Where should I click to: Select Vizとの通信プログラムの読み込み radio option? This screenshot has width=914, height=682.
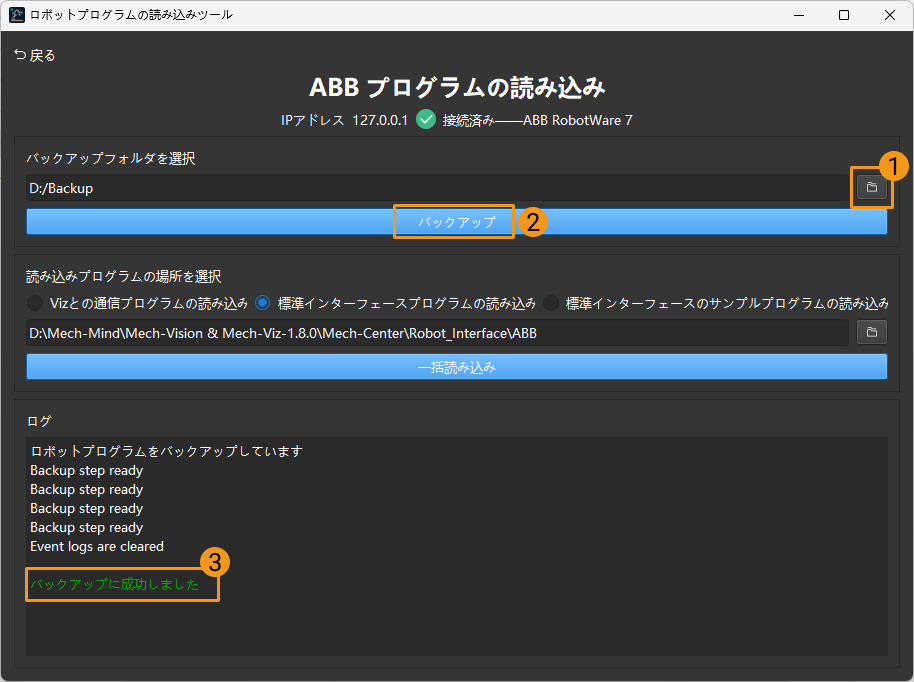click(x=138, y=303)
